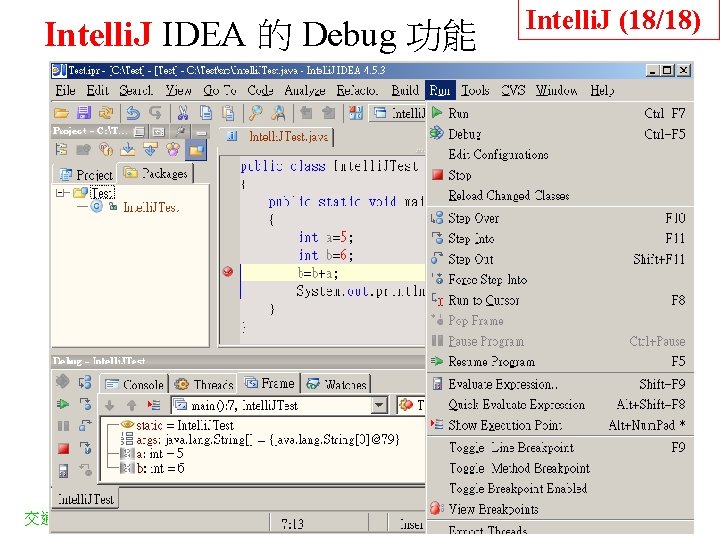Collapse the Test project tree node
The width and height of the screenshot is (720, 540).
60,193
